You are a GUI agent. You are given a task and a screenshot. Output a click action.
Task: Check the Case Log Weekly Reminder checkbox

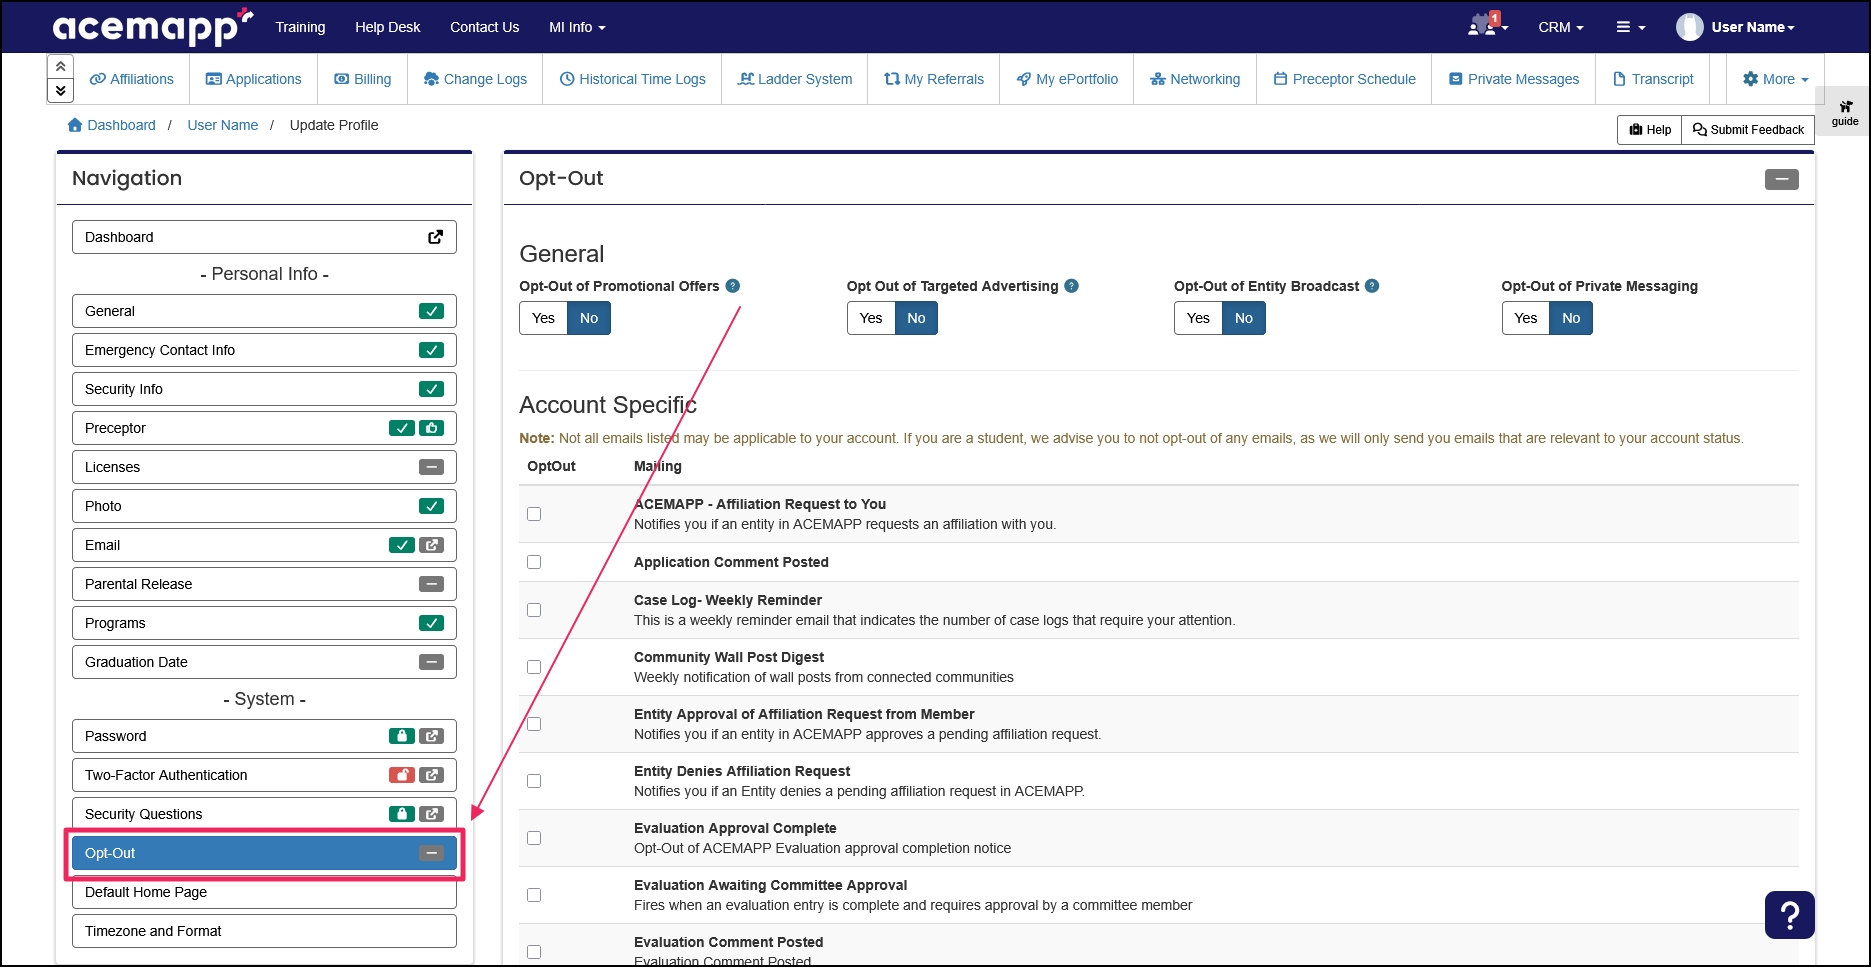point(533,609)
